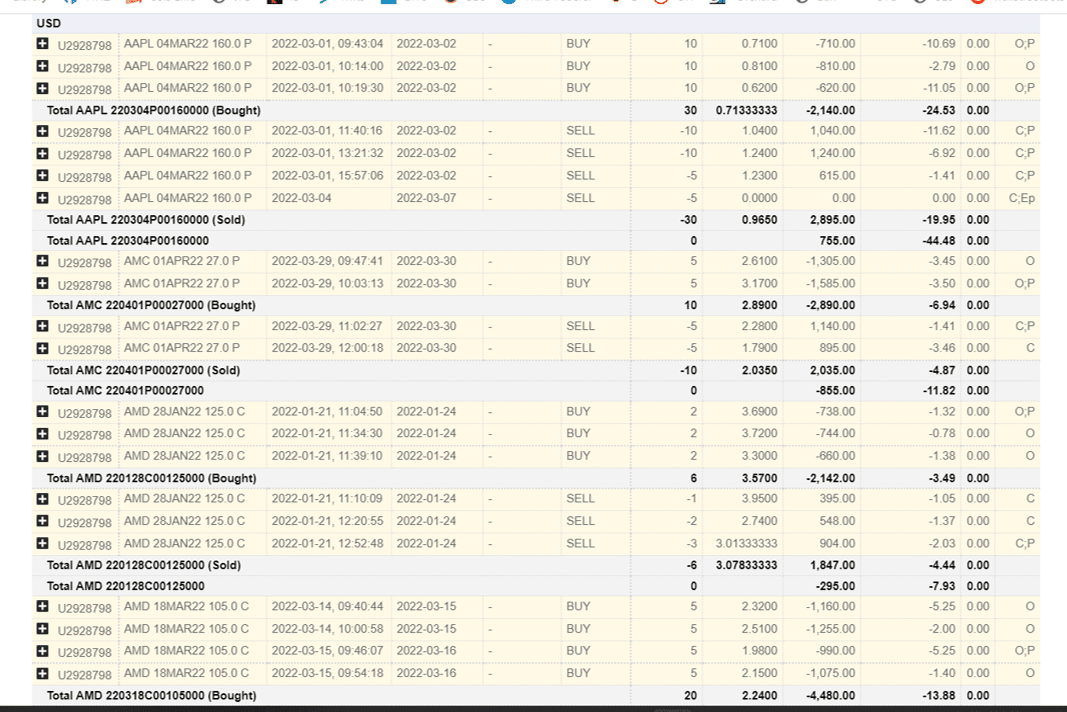1067x712 pixels.
Task: Click the AMC sold average price 2.0350
Action: point(760,370)
